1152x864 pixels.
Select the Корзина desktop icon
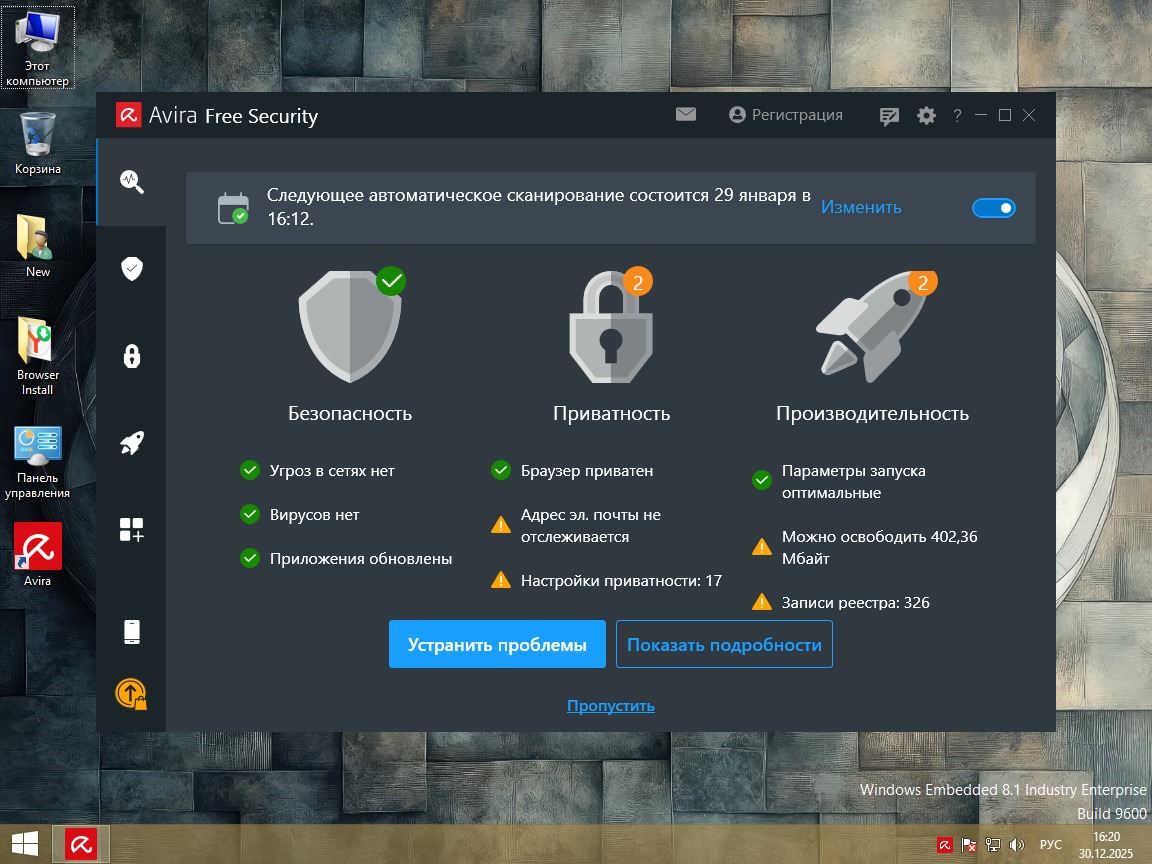[x=37, y=143]
